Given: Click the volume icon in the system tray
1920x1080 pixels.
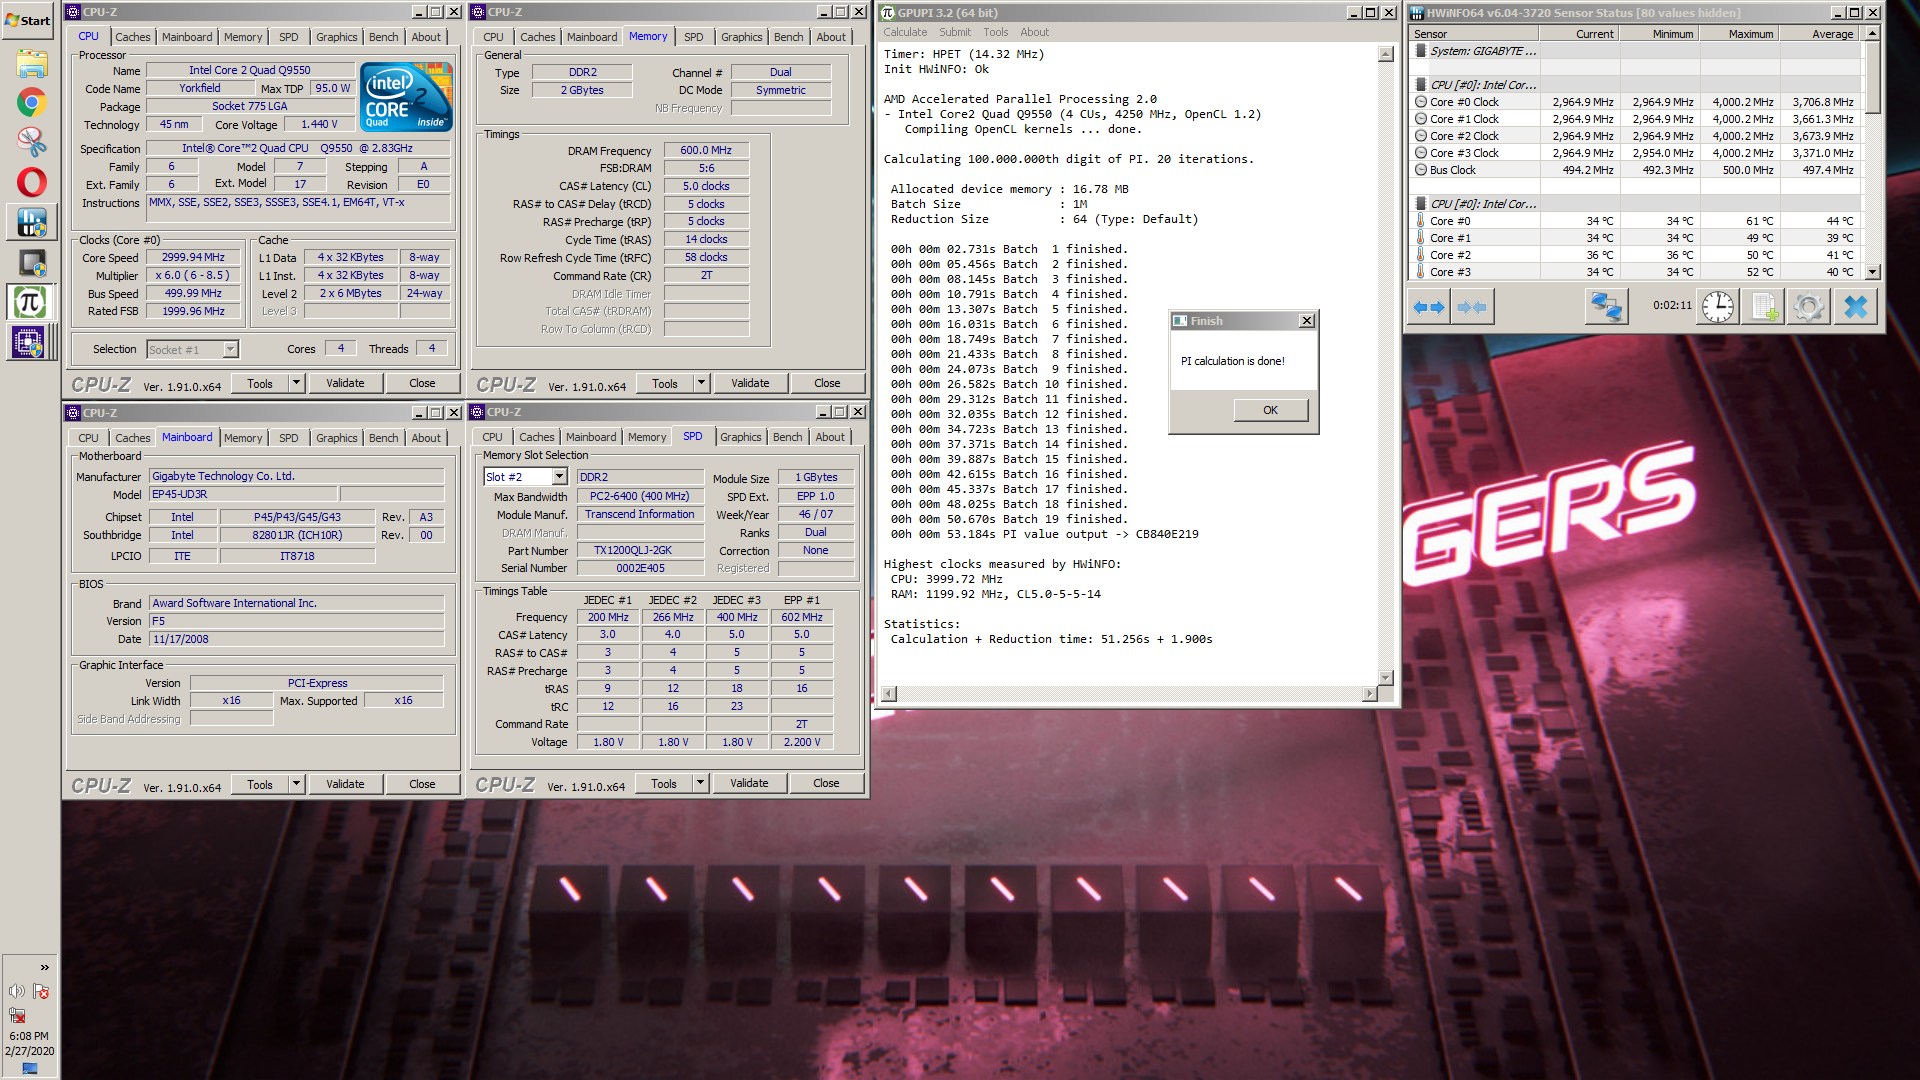Looking at the screenshot, I should 17,991.
